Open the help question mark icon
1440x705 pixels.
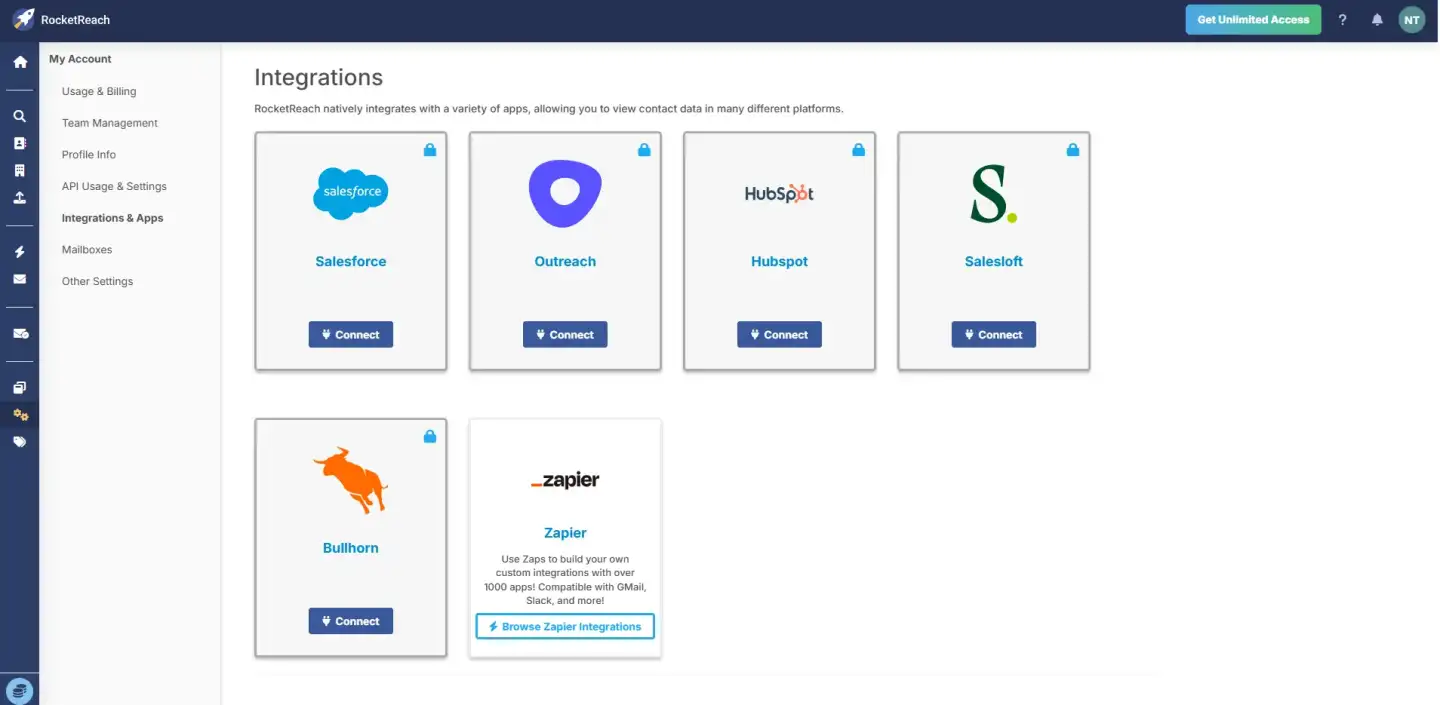[x=1343, y=20]
